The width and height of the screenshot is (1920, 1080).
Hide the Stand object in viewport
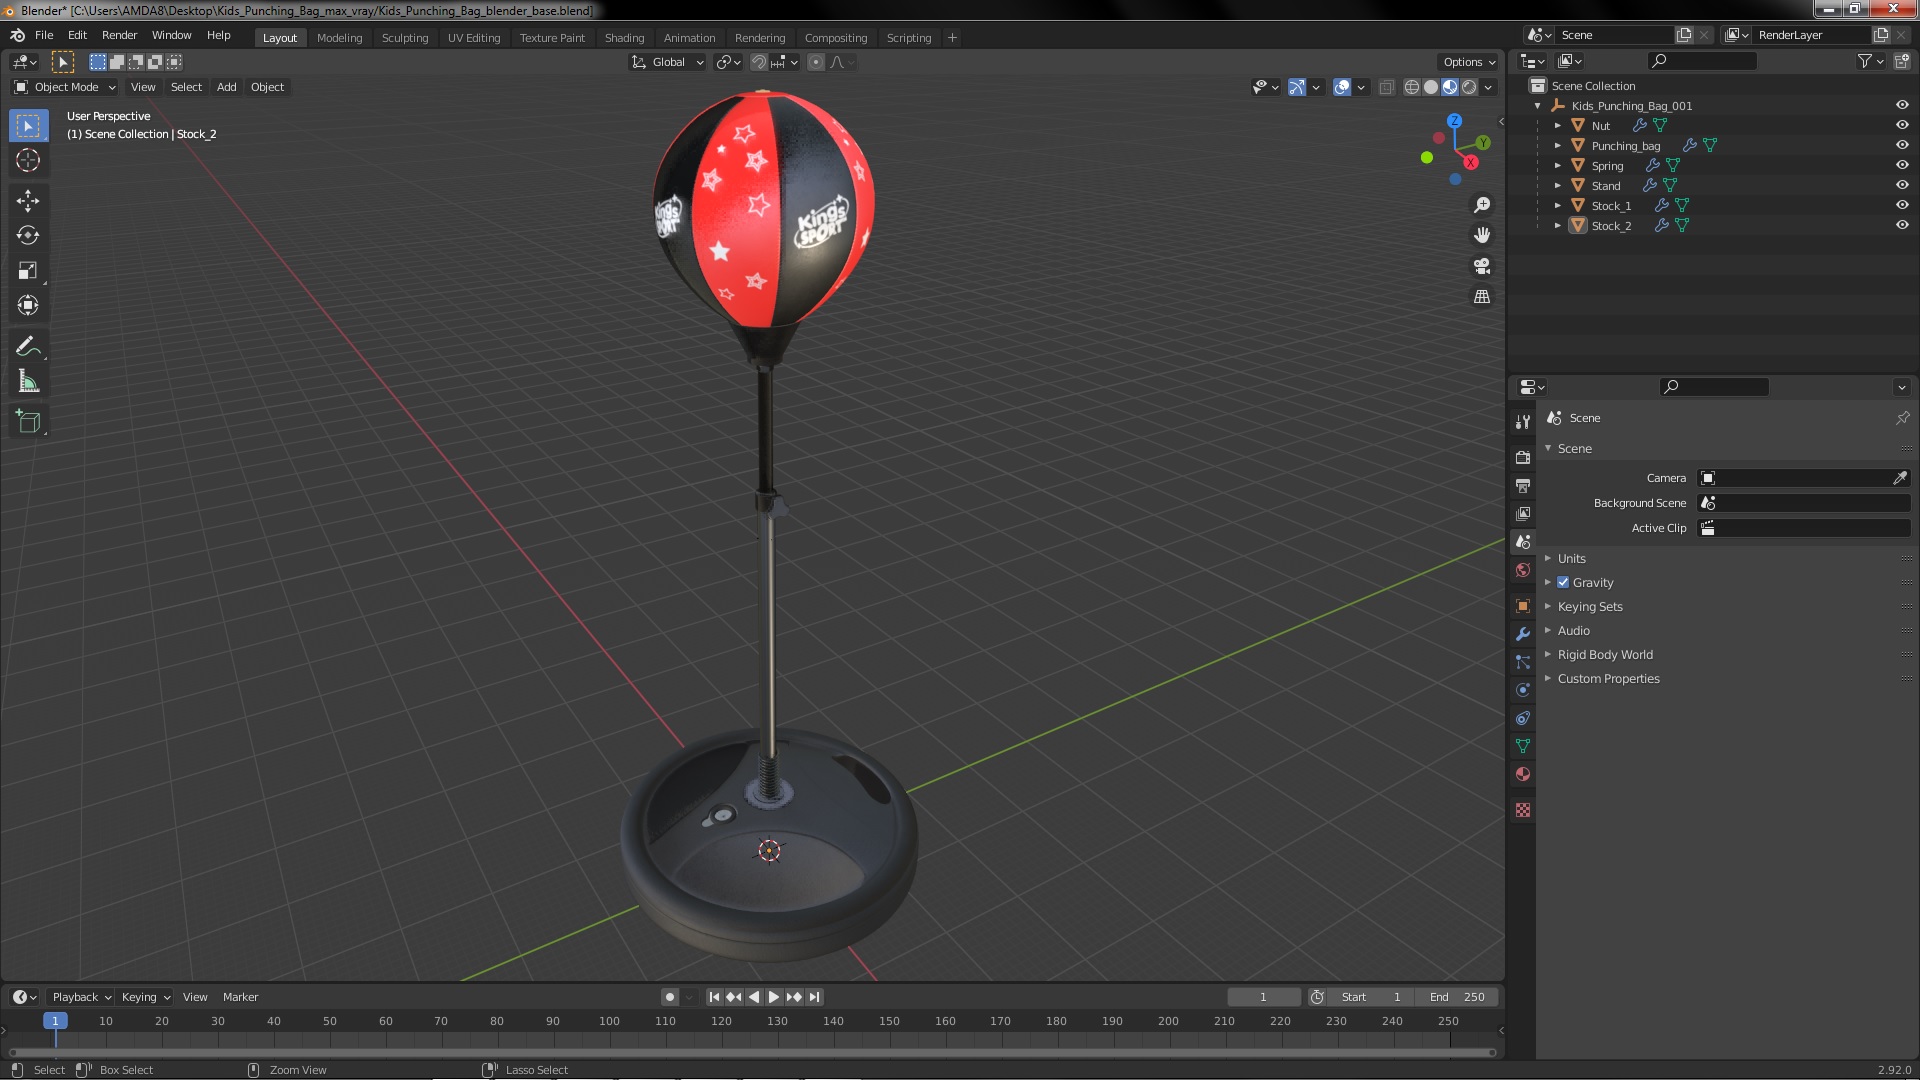click(x=1902, y=185)
